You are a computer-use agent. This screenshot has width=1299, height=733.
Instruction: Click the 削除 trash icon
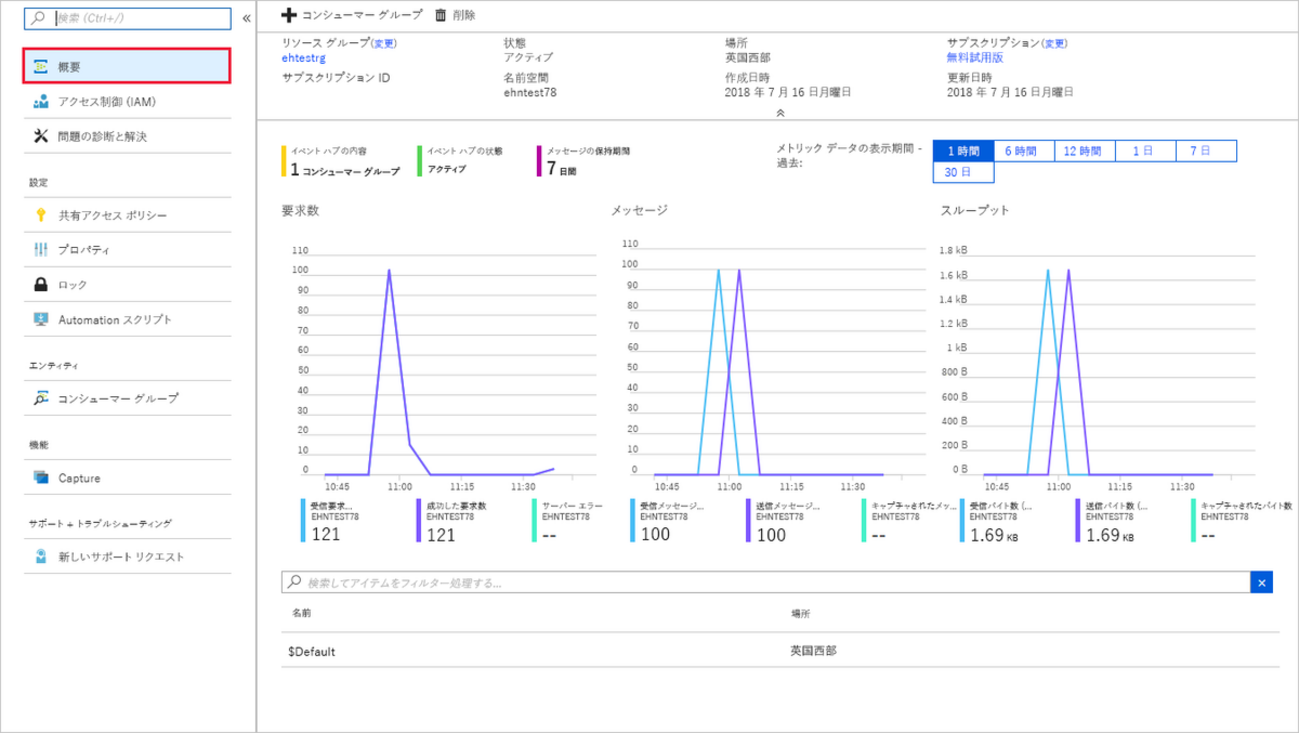point(440,15)
